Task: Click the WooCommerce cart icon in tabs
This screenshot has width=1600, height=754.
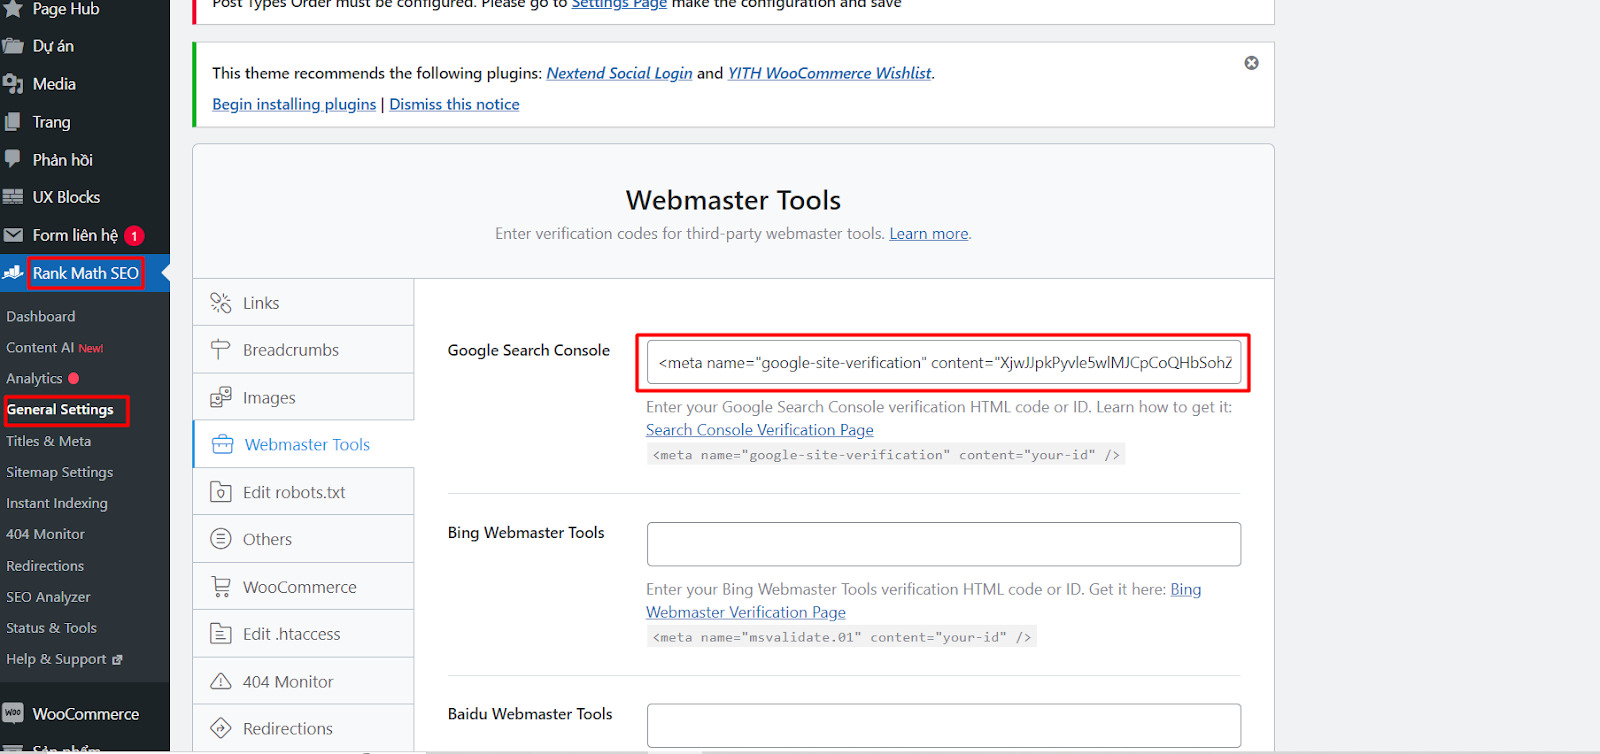Action: 220,587
